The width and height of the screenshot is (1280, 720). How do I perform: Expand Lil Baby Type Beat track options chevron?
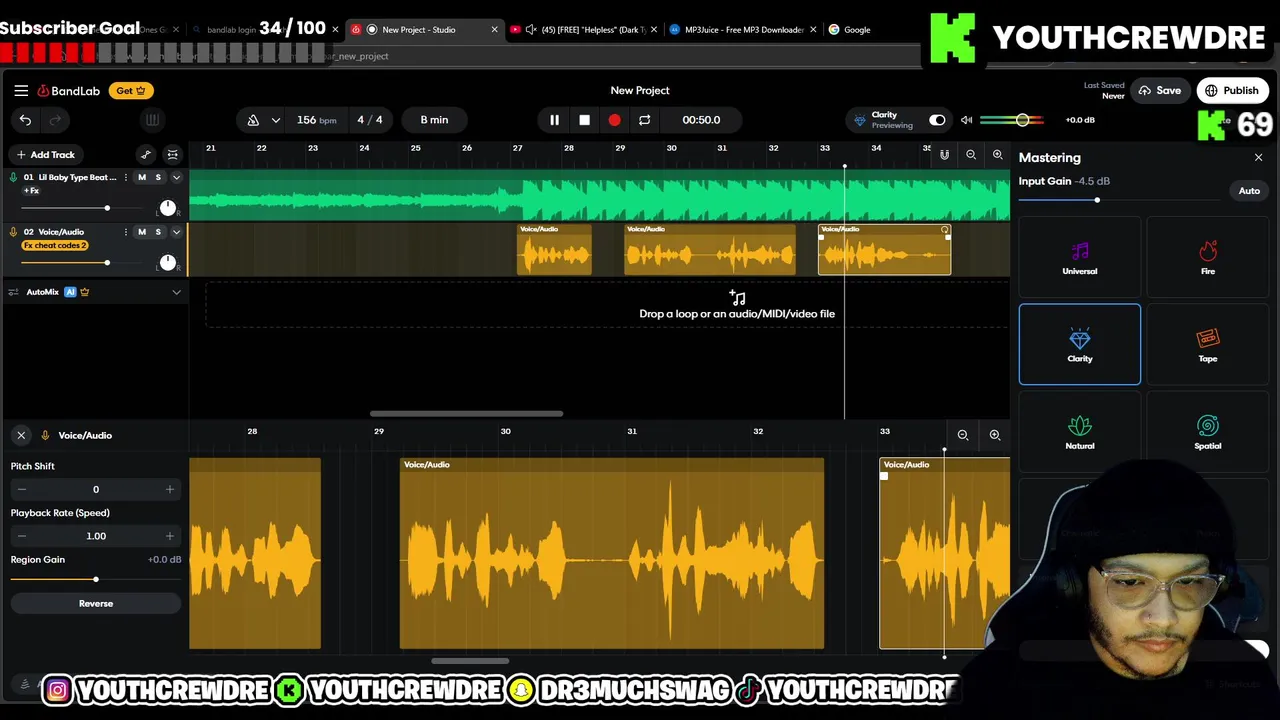pyautogui.click(x=176, y=178)
